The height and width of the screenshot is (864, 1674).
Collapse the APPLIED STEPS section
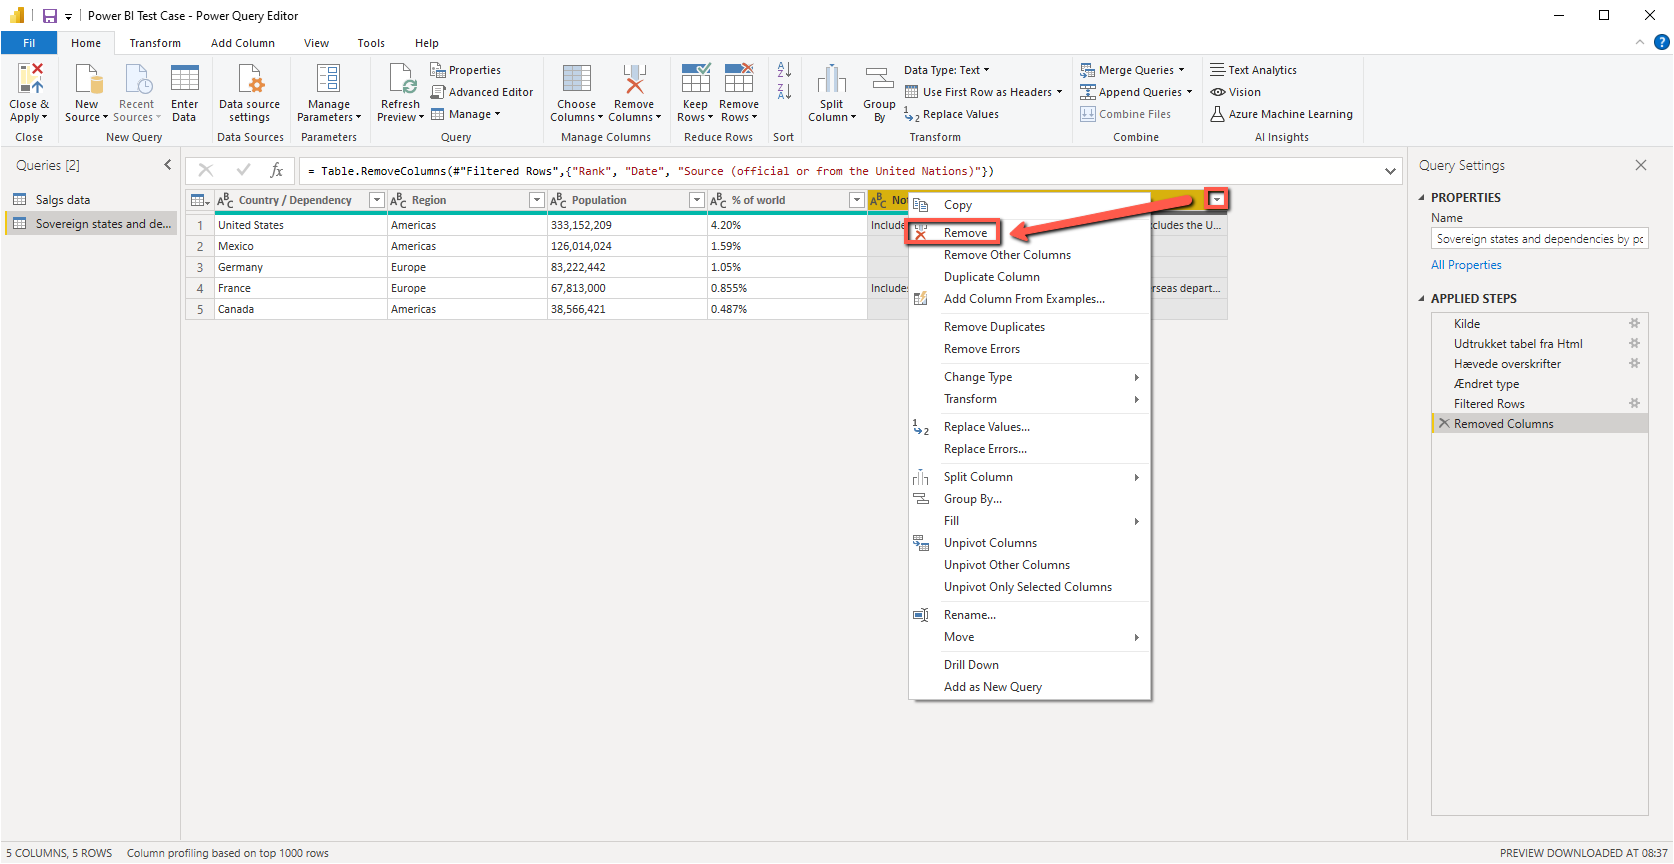point(1422,299)
